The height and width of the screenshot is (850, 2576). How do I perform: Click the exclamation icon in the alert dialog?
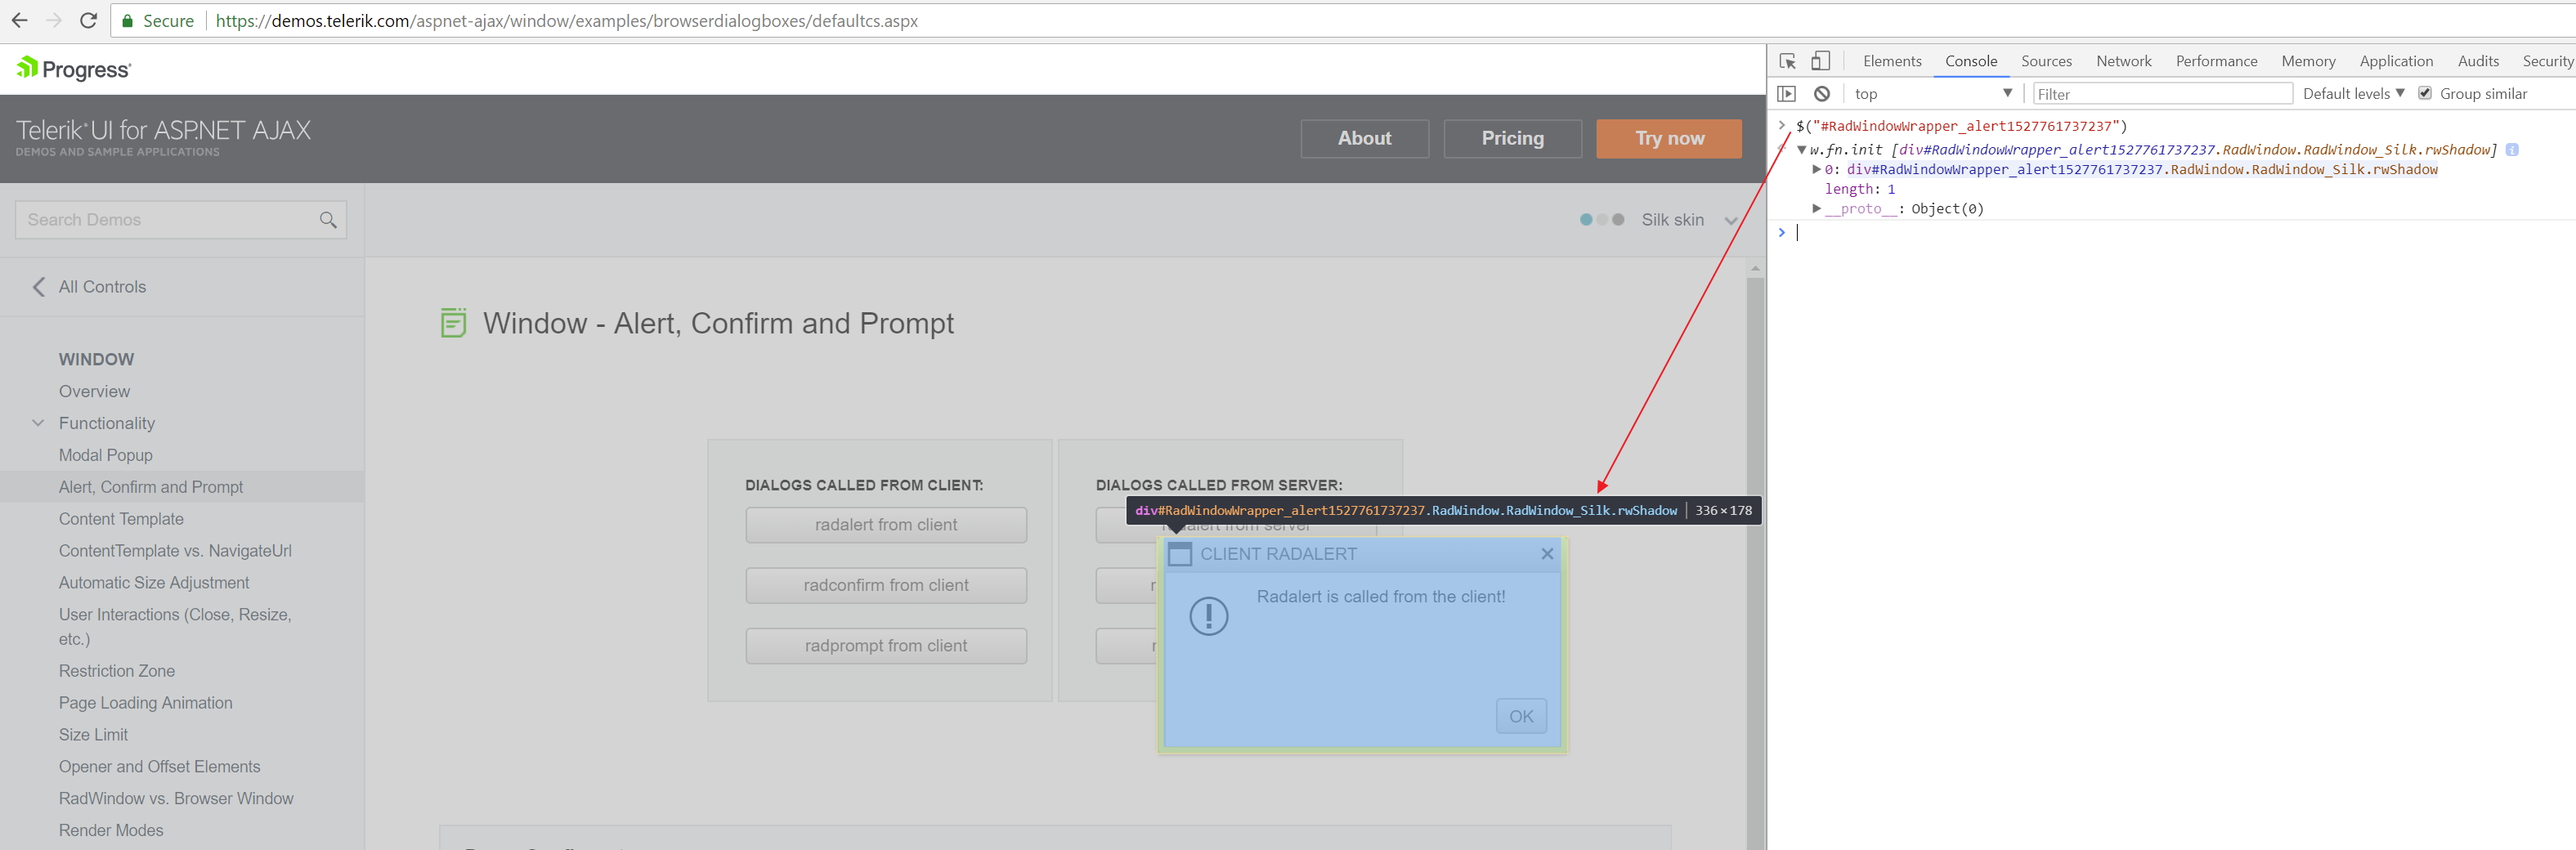[1208, 615]
